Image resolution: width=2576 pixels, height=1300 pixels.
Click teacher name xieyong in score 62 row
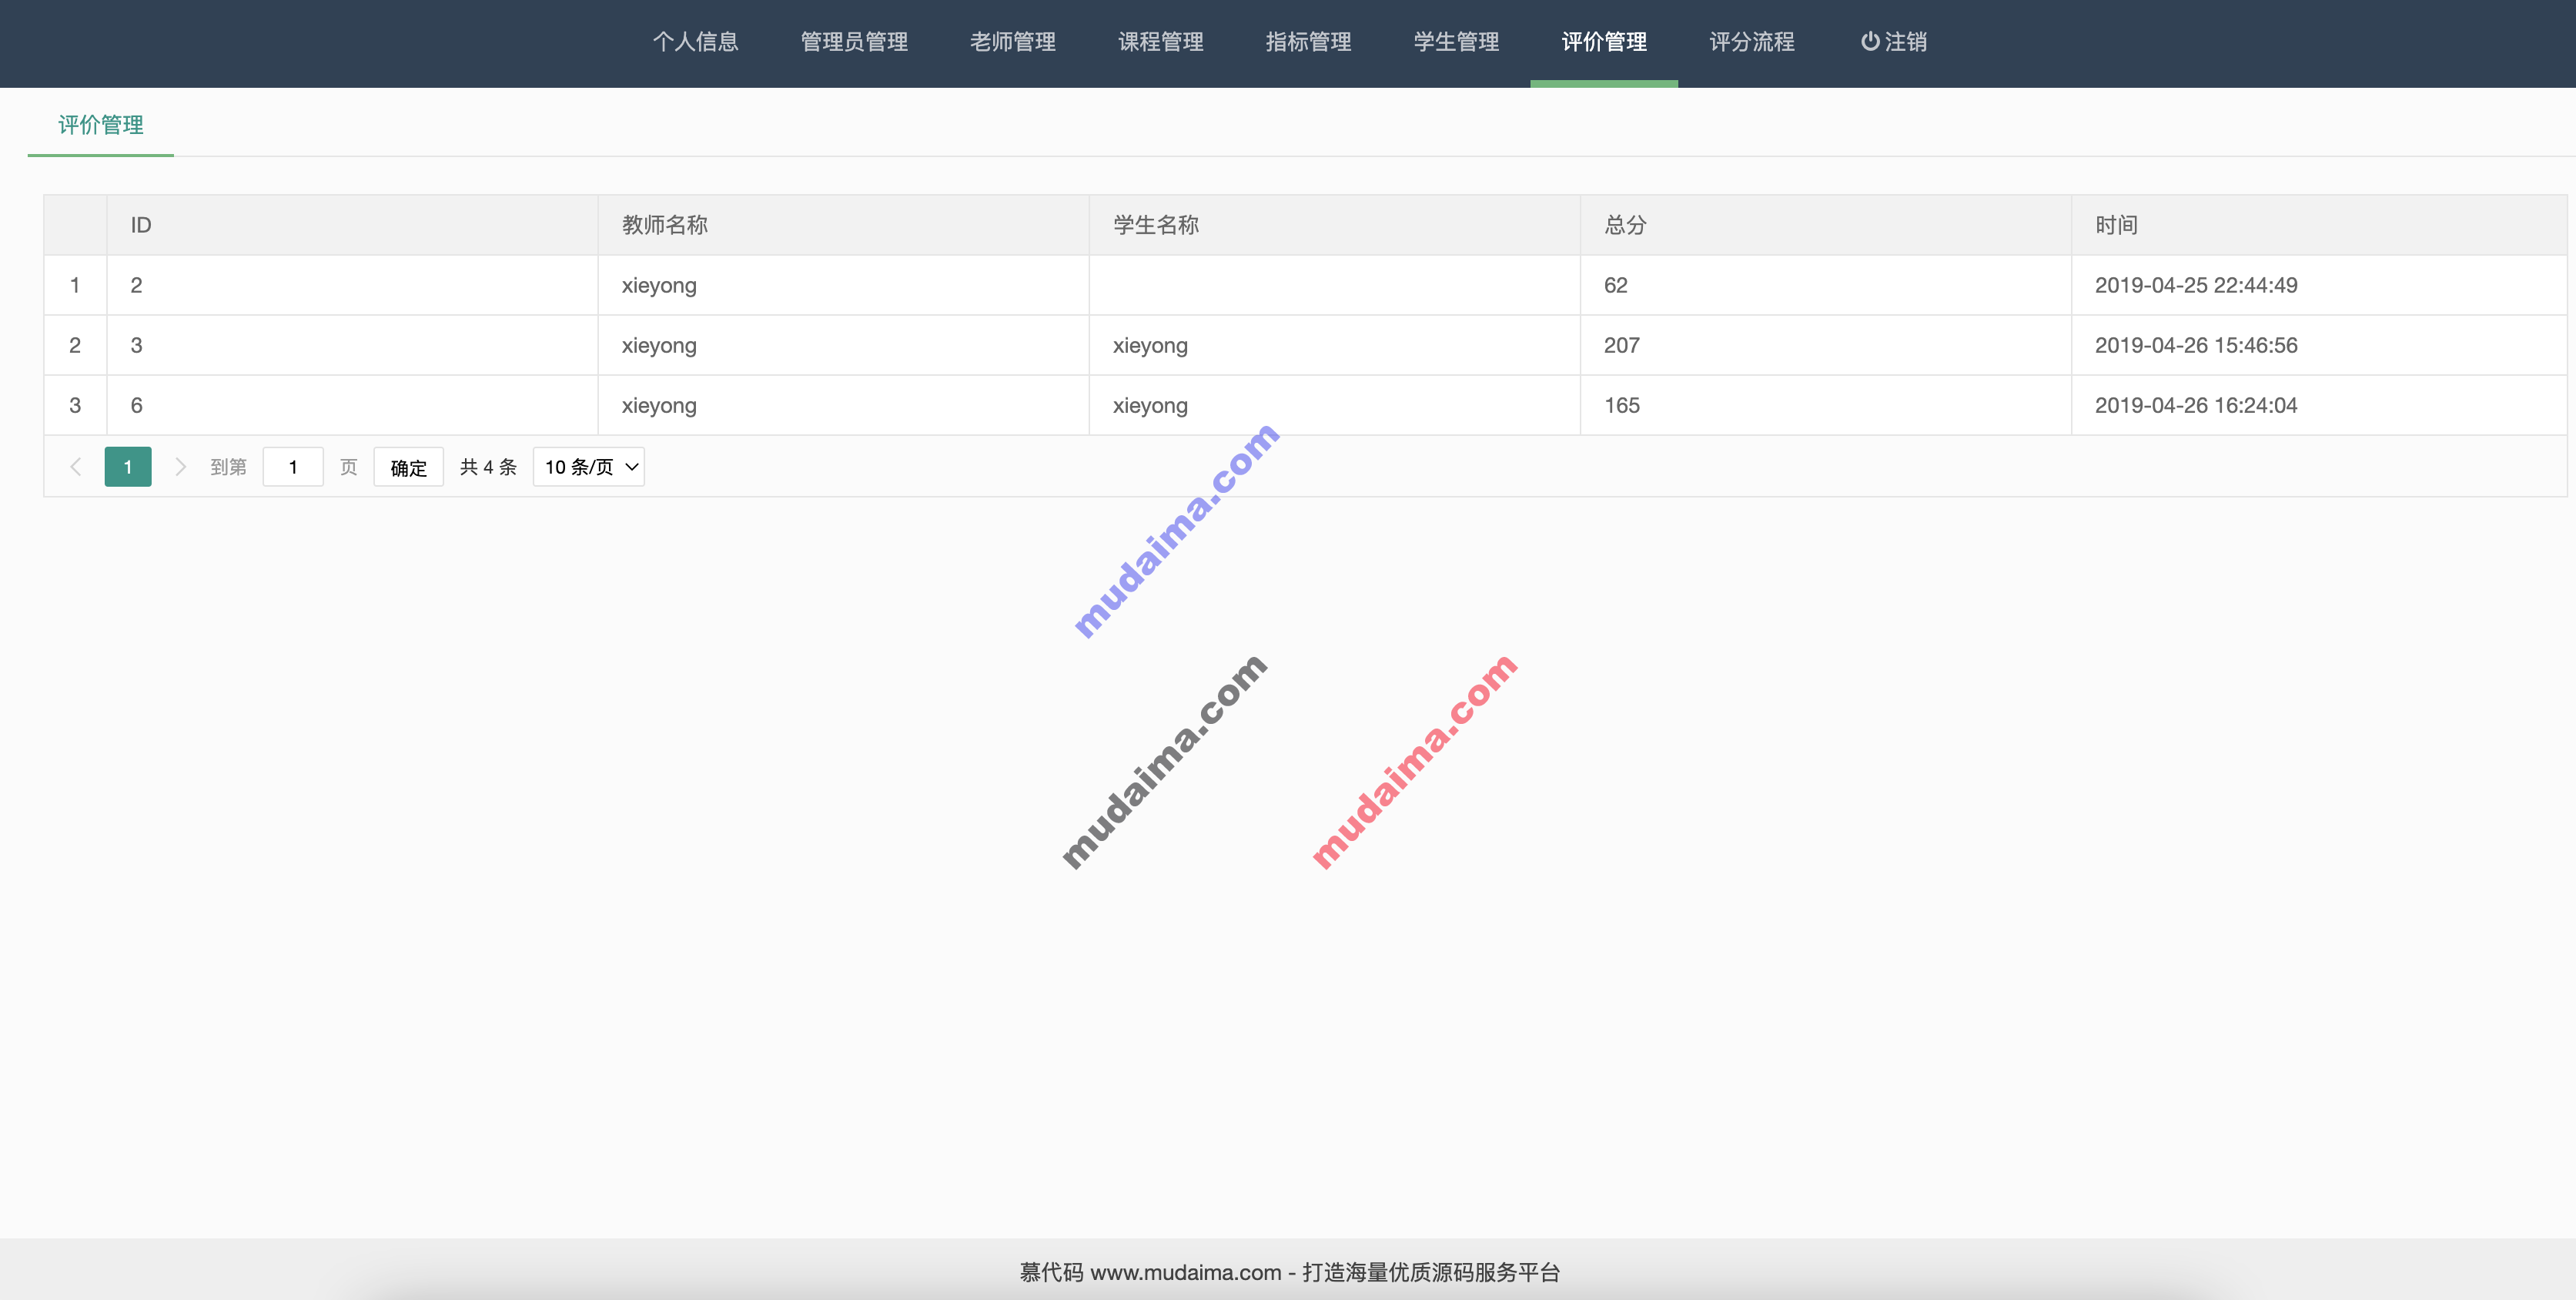point(659,286)
